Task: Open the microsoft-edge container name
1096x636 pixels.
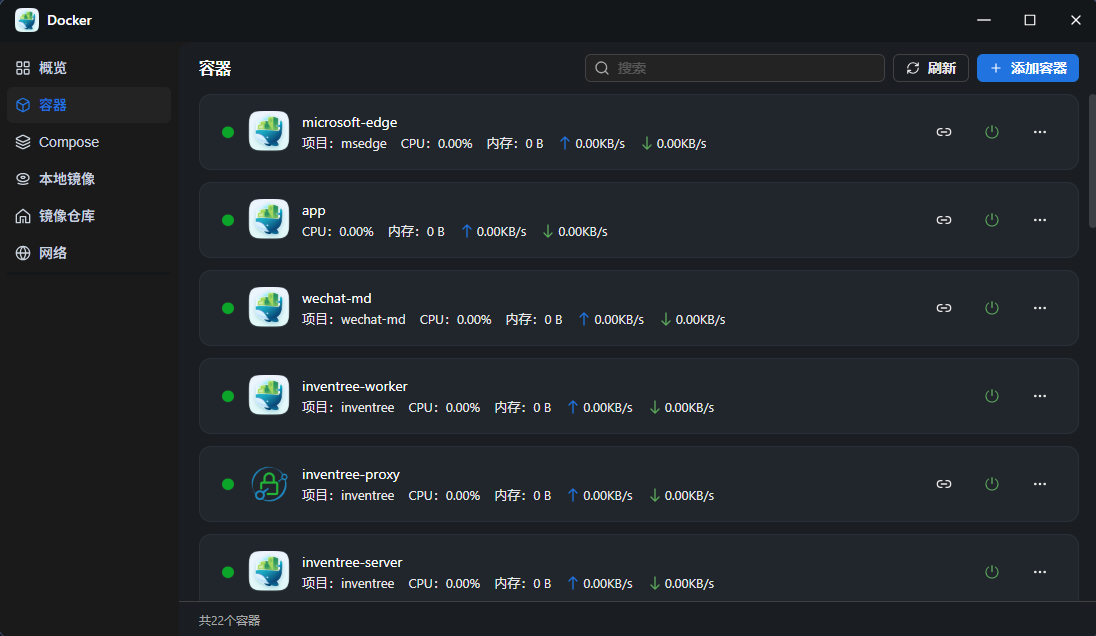Action: [349, 122]
